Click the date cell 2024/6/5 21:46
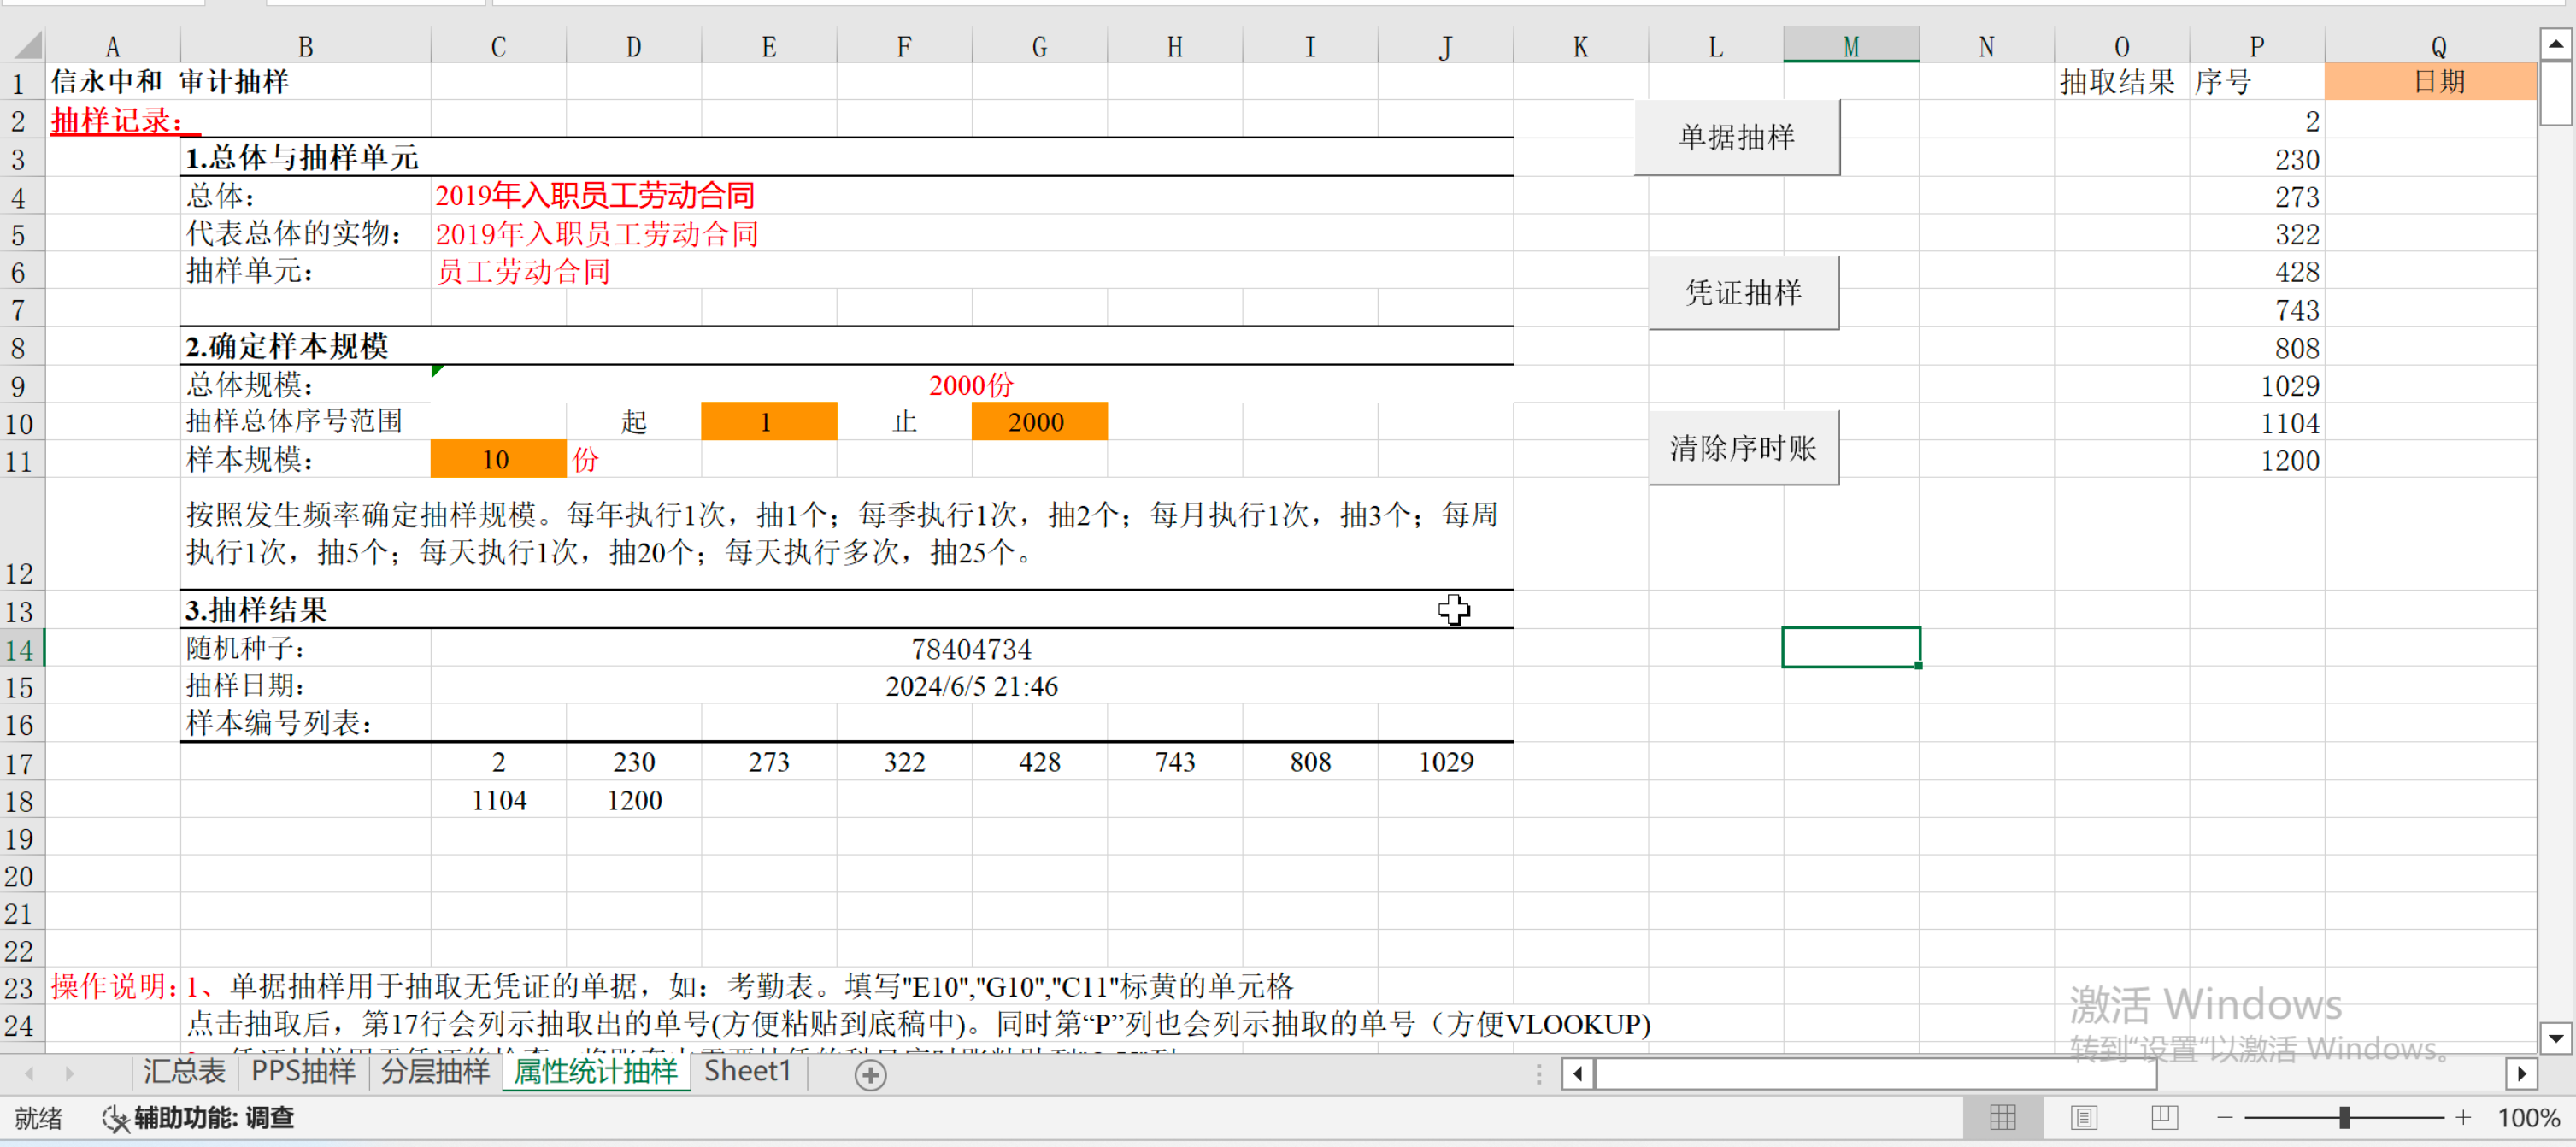The height and width of the screenshot is (1147, 2576). pyautogui.click(x=971, y=686)
